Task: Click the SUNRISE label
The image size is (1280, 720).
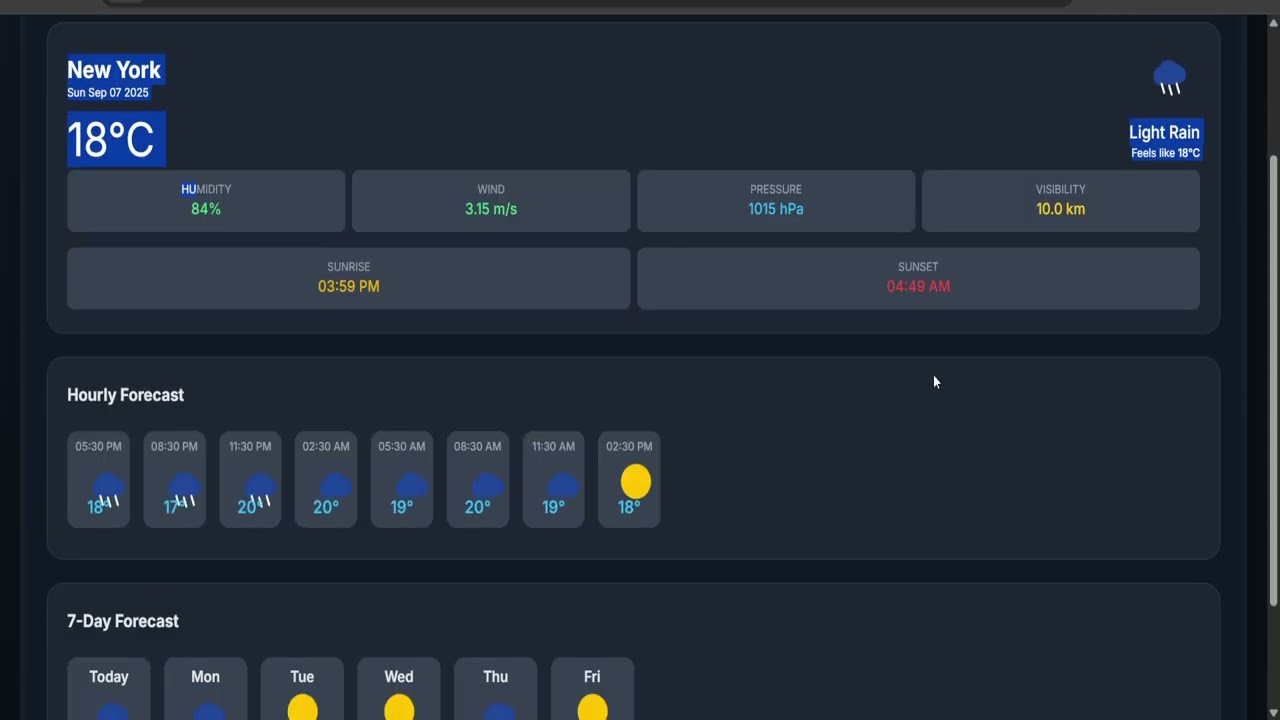Action: pyautogui.click(x=348, y=267)
